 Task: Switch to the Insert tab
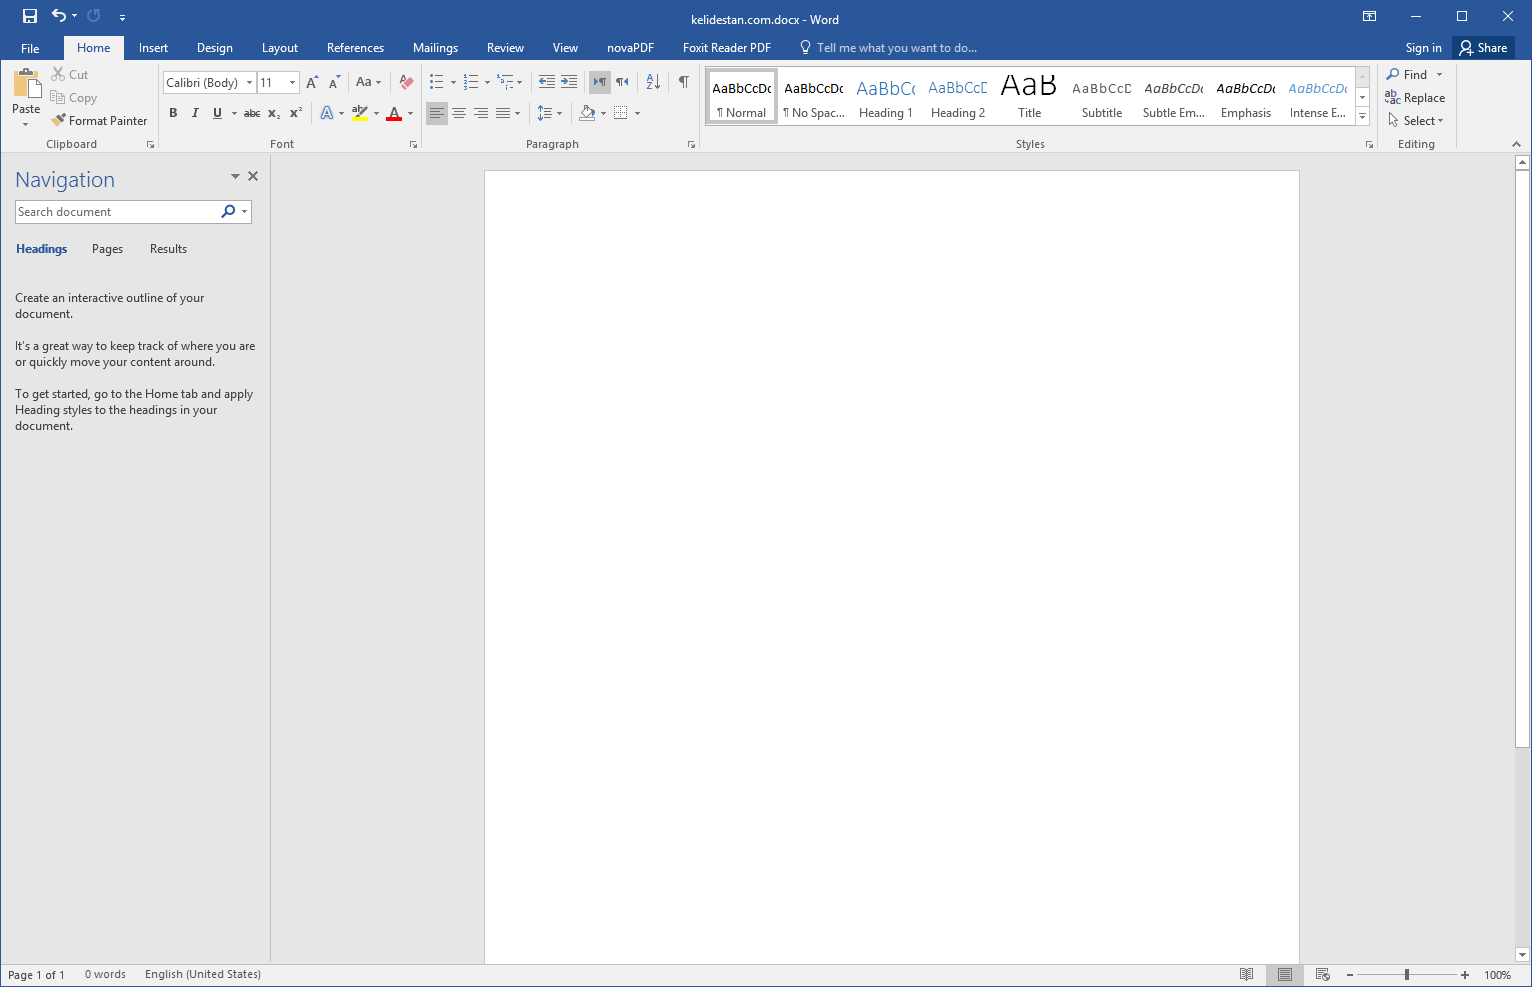pyautogui.click(x=153, y=48)
